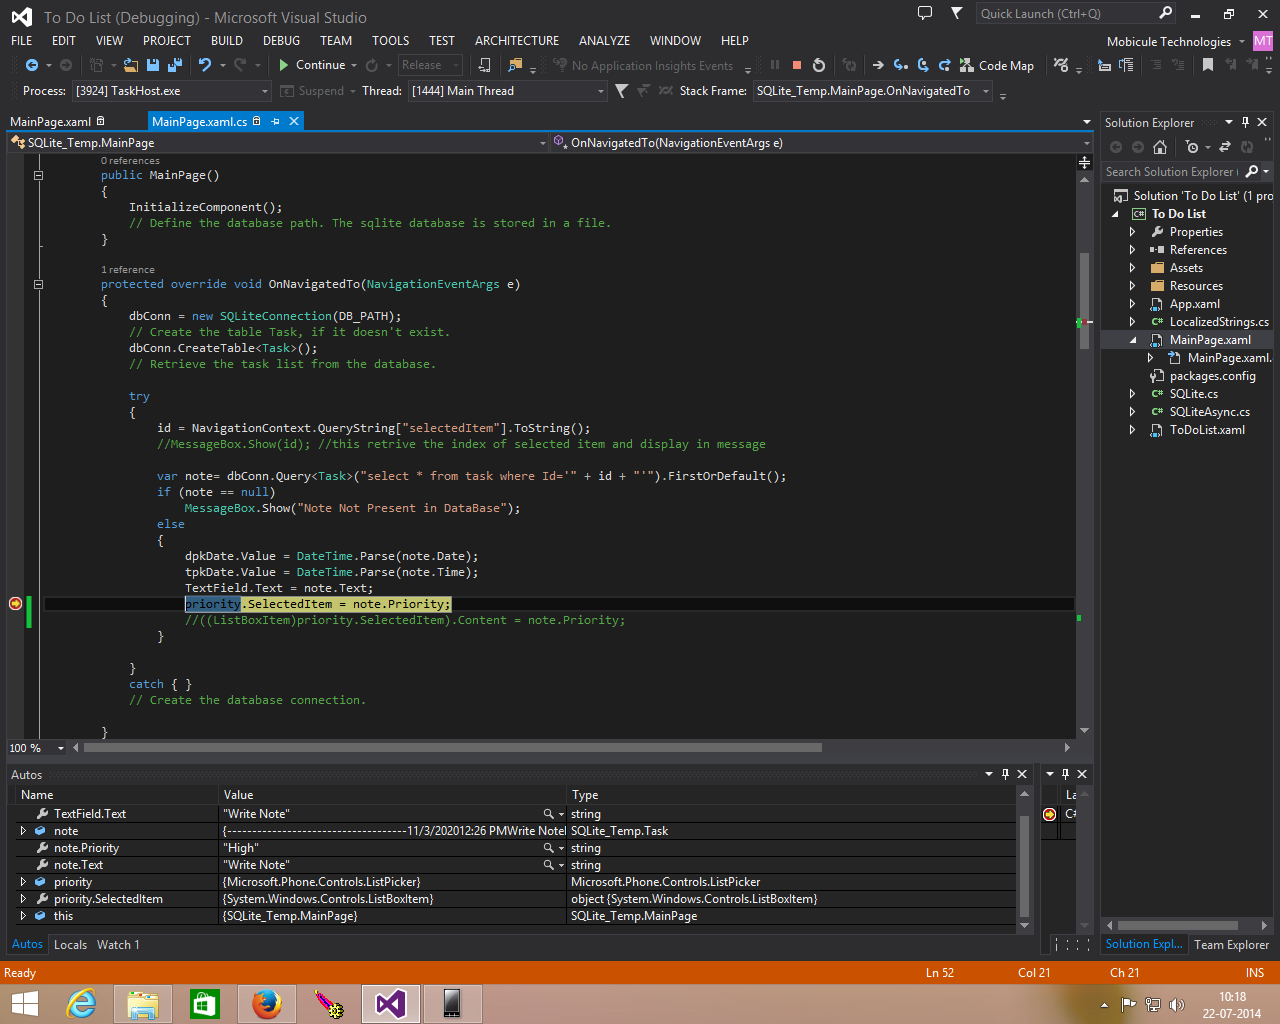Click the green Continue play button
The height and width of the screenshot is (1024, 1280).
[284, 65]
